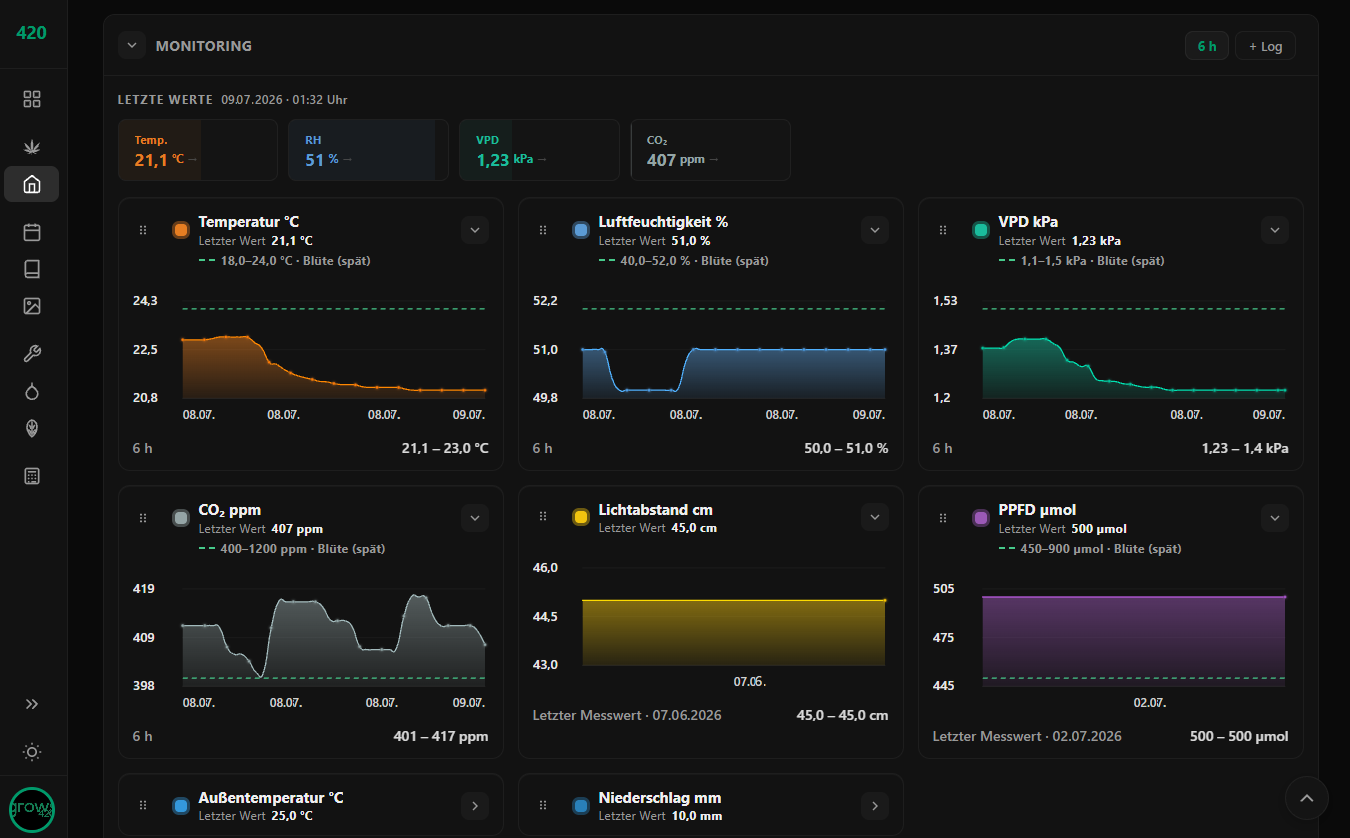This screenshot has width=1350, height=838.
Task: Select the home icon in sidebar
Action: pos(32,184)
